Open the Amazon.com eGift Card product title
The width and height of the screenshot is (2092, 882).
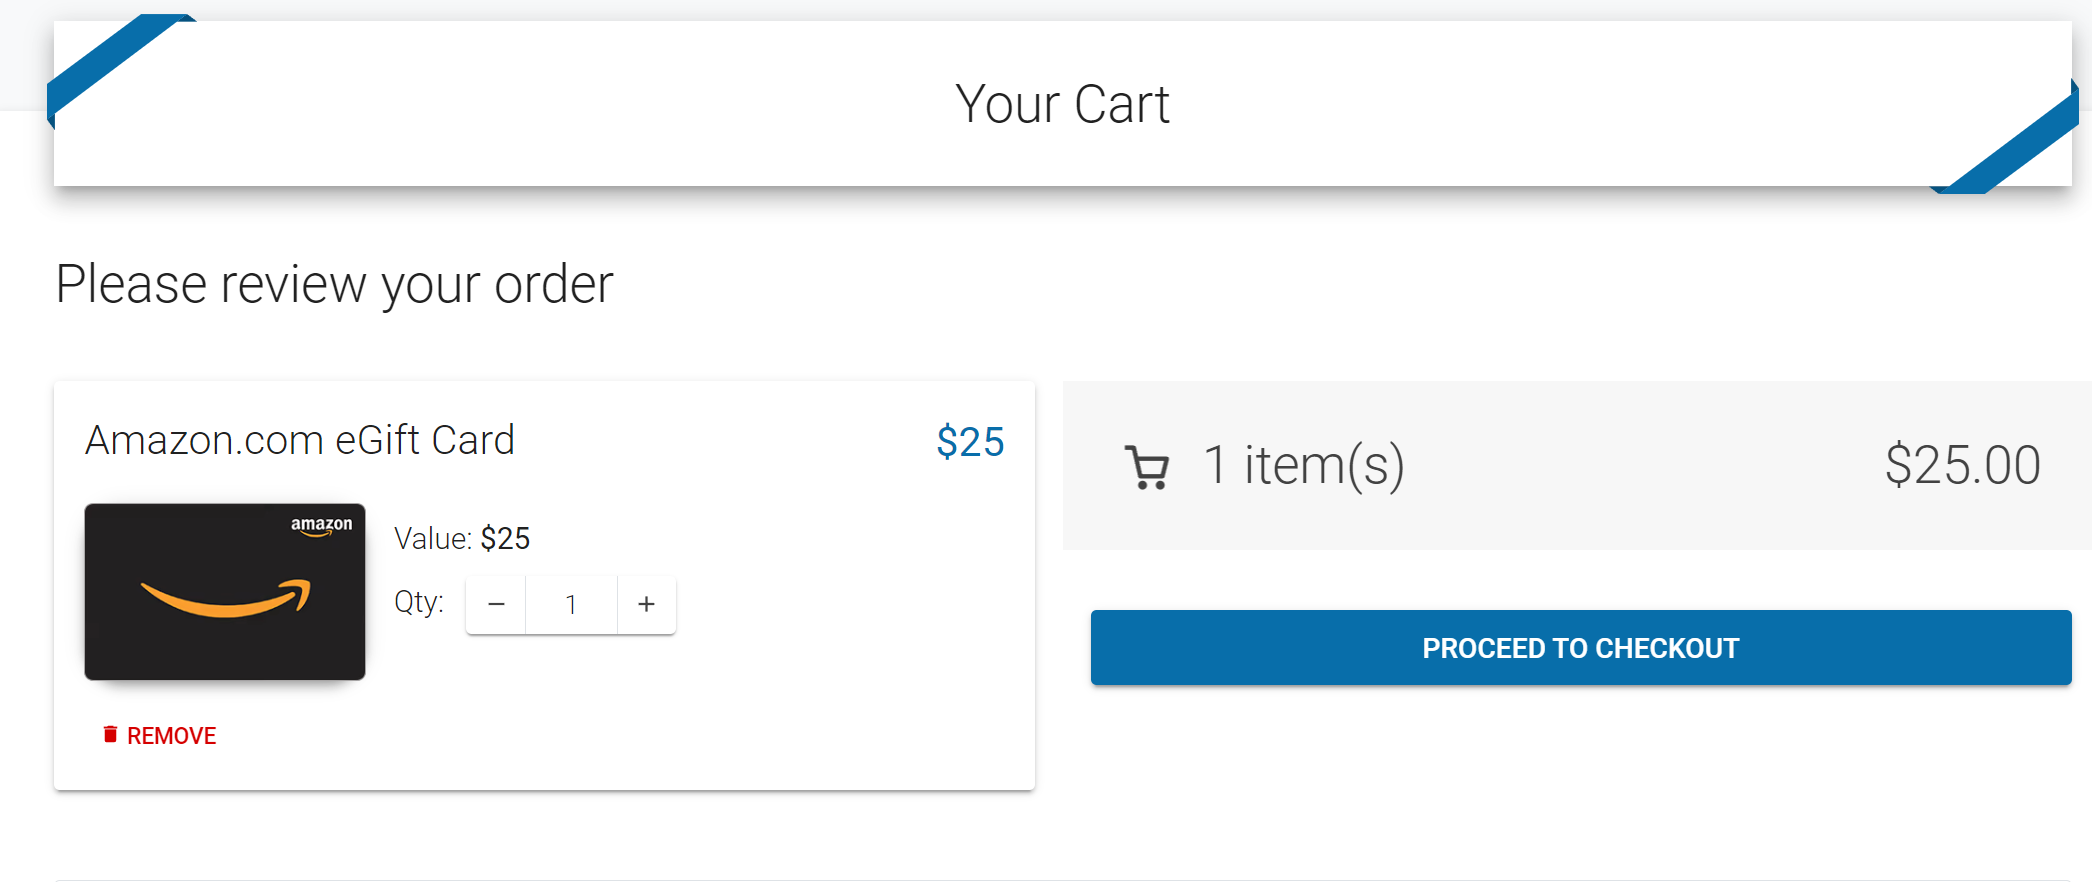300,439
